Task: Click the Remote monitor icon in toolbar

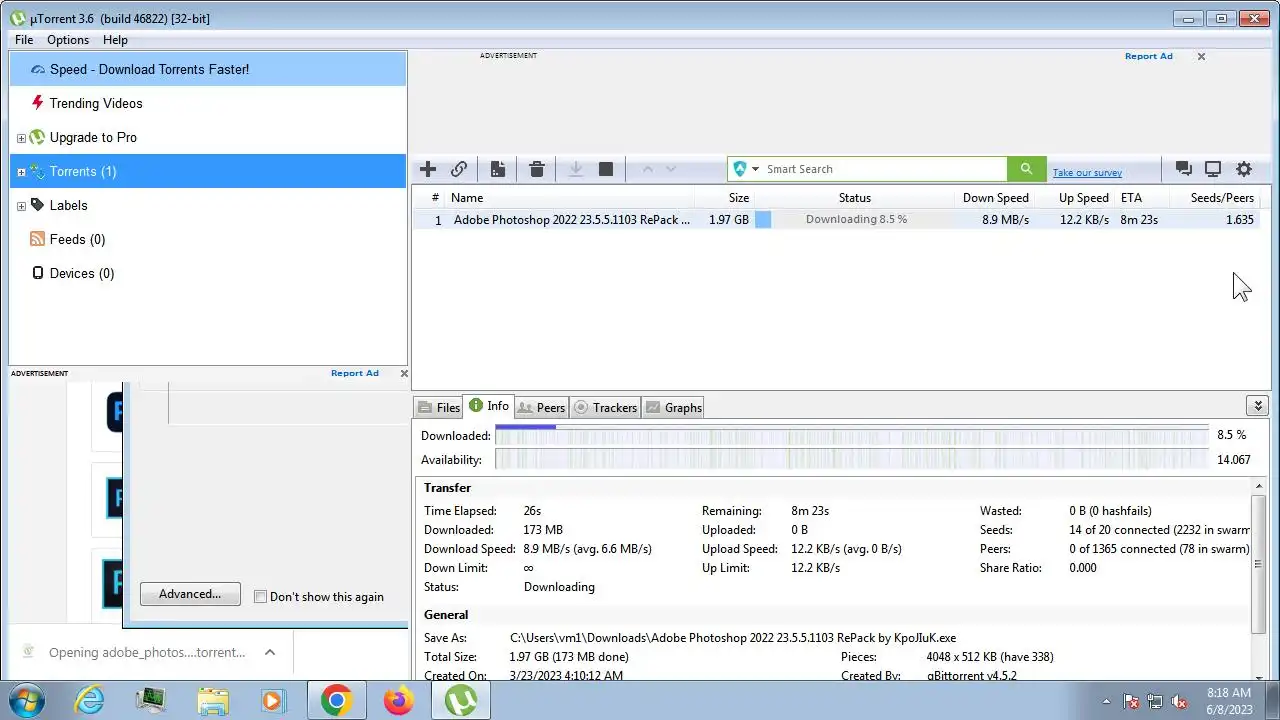Action: [1213, 169]
